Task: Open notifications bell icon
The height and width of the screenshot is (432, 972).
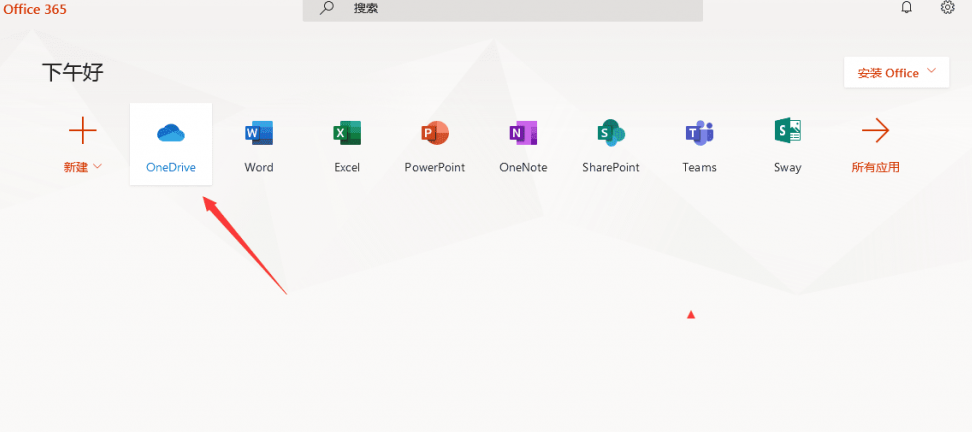Action: point(906,8)
